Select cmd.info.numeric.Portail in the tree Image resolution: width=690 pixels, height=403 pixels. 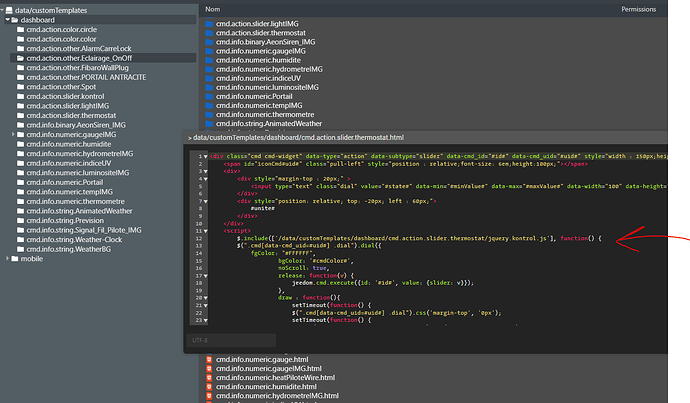click(x=65, y=182)
